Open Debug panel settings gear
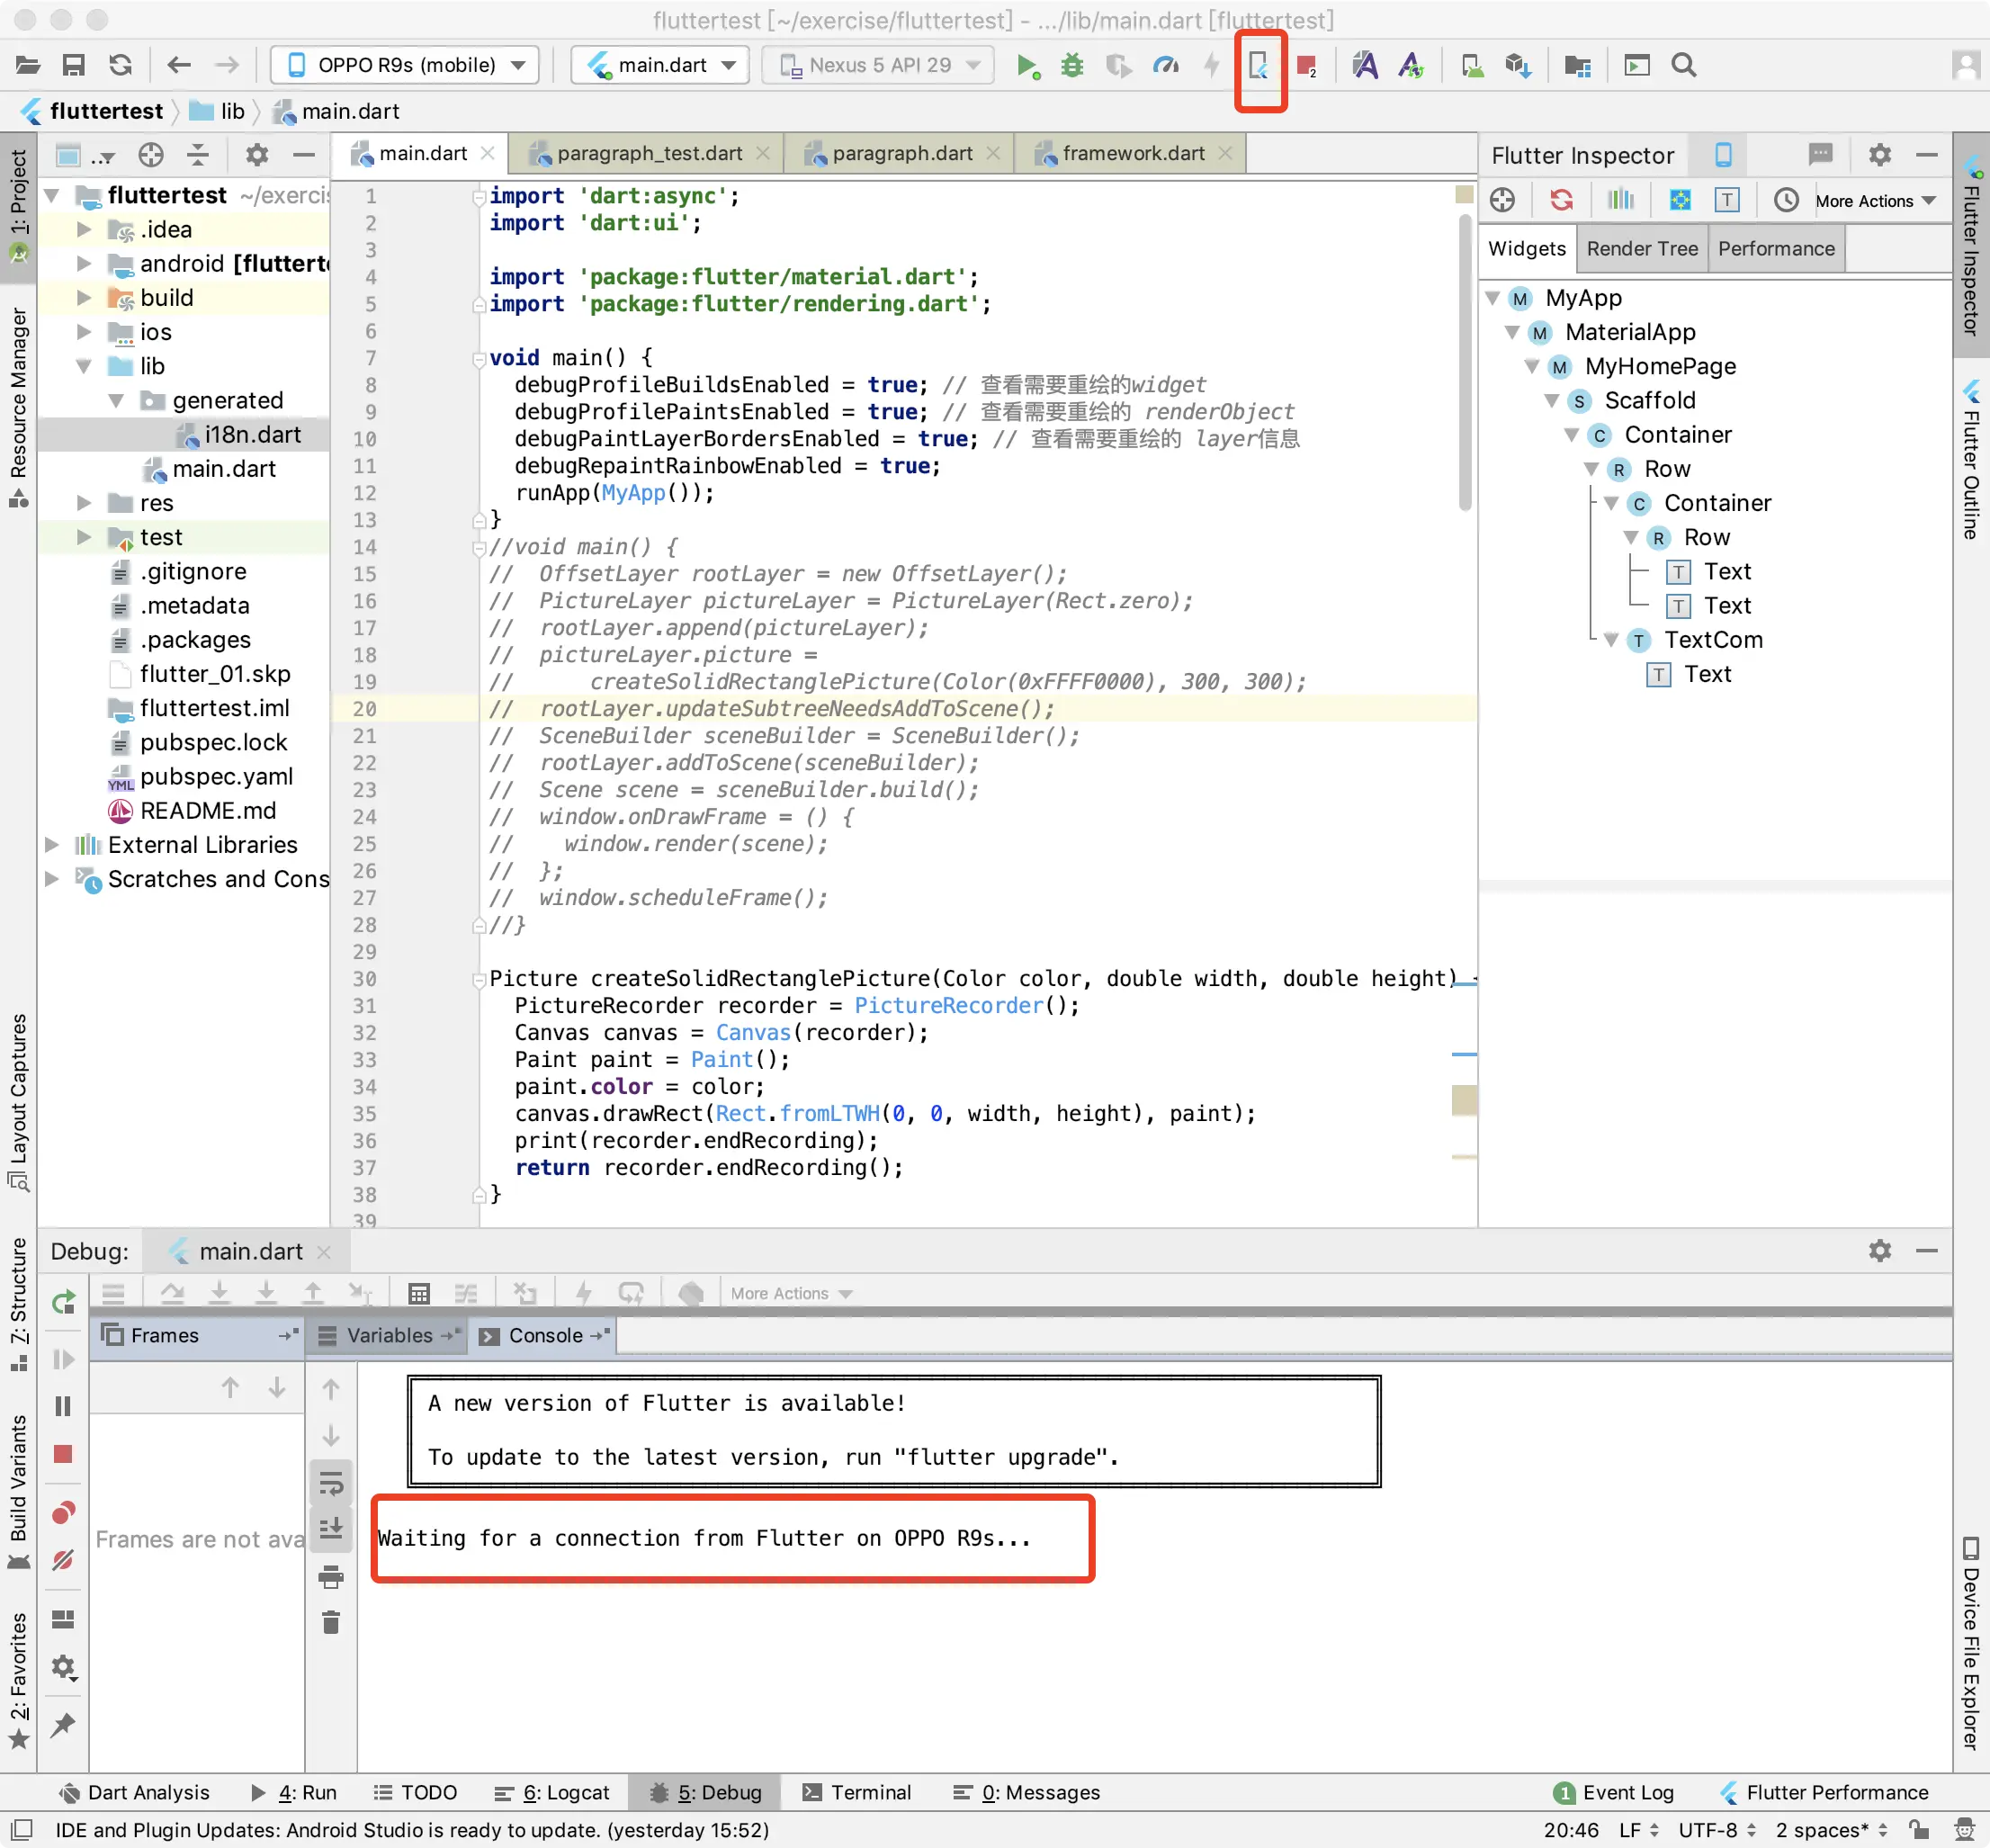 point(1880,1250)
